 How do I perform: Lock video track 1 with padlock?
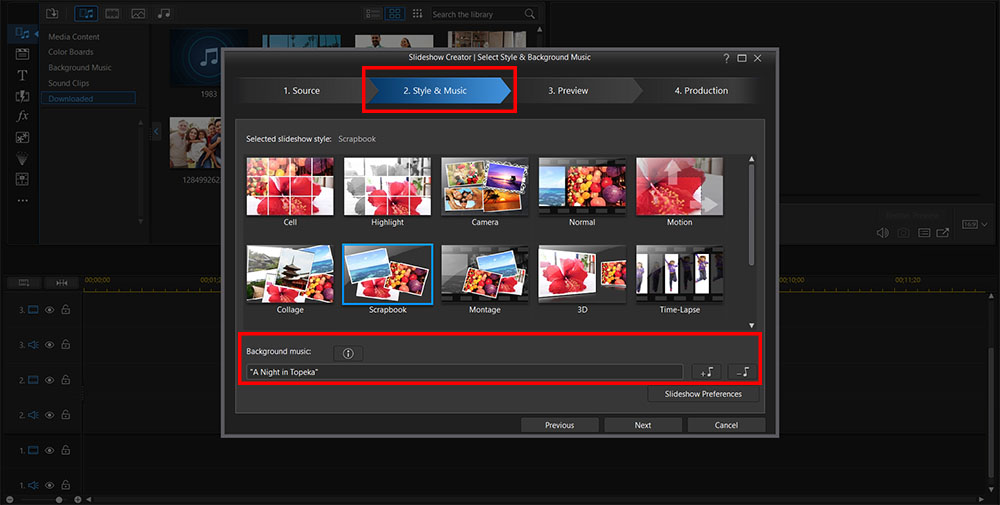click(66, 450)
